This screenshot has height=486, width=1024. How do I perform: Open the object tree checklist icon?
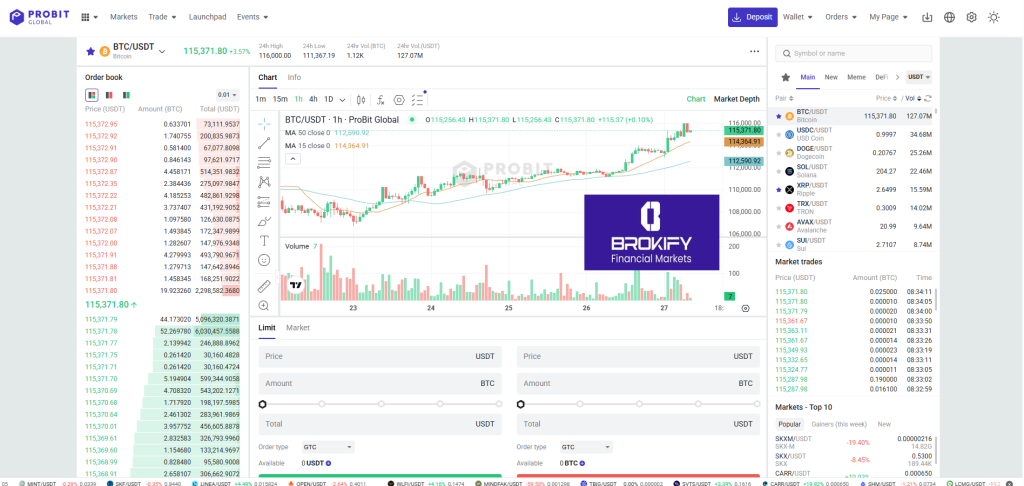point(419,99)
